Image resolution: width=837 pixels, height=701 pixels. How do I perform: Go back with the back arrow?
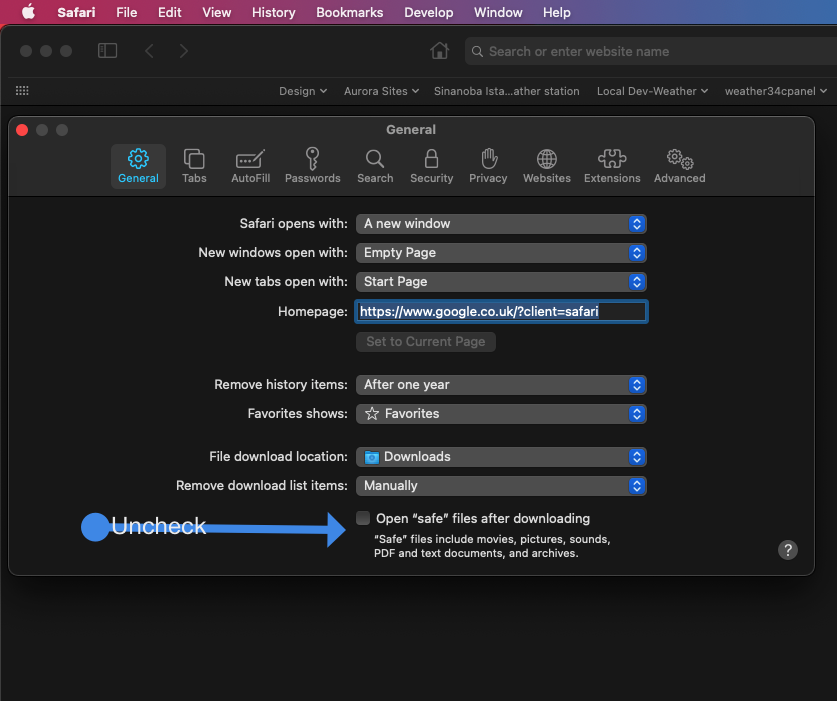[149, 51]
